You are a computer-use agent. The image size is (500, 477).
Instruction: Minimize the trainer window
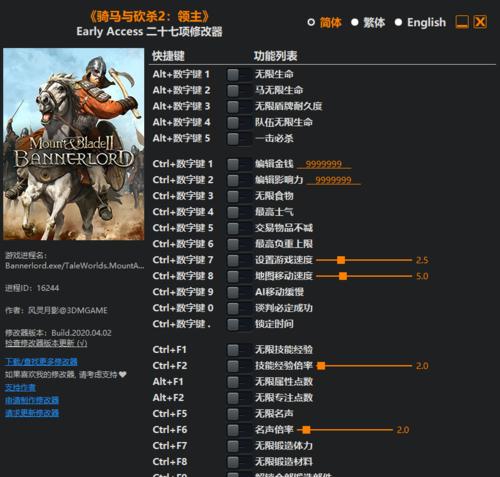(x=462, y=22)
